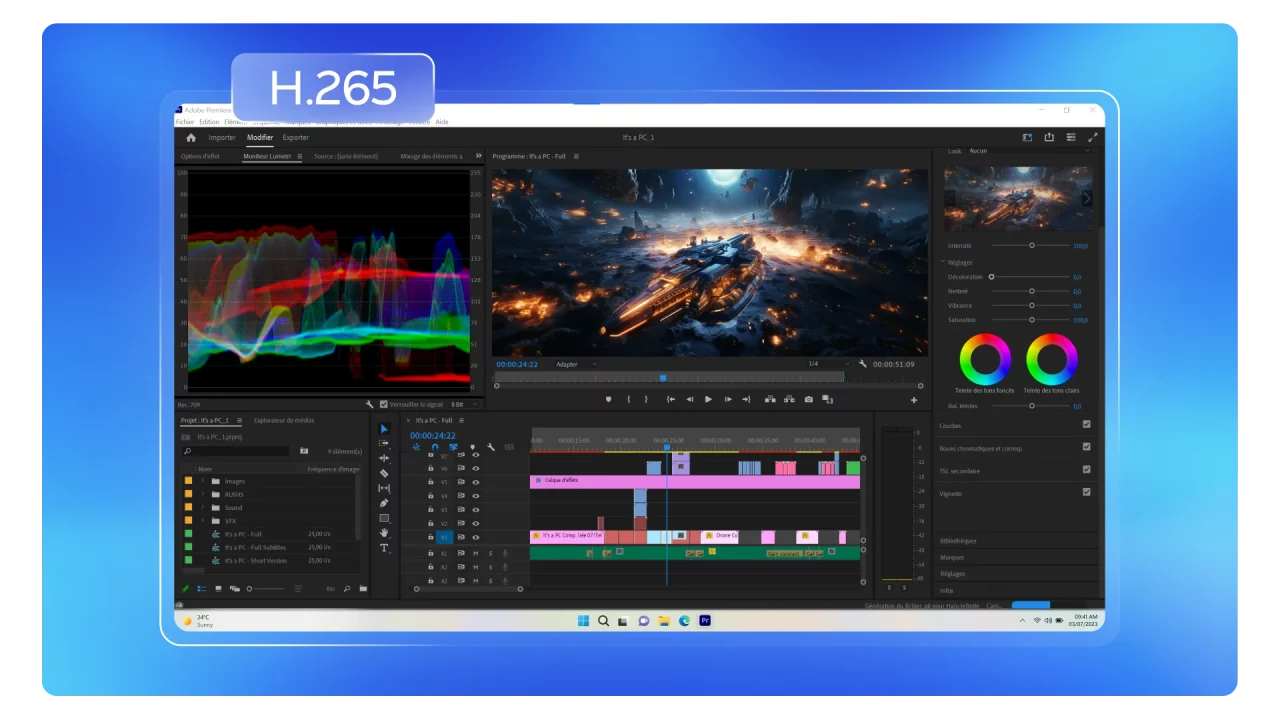Viewport: 1280px width, 720px height.
Task: Open the Options d'effet panel tab
Action: [x=200, y=156]
